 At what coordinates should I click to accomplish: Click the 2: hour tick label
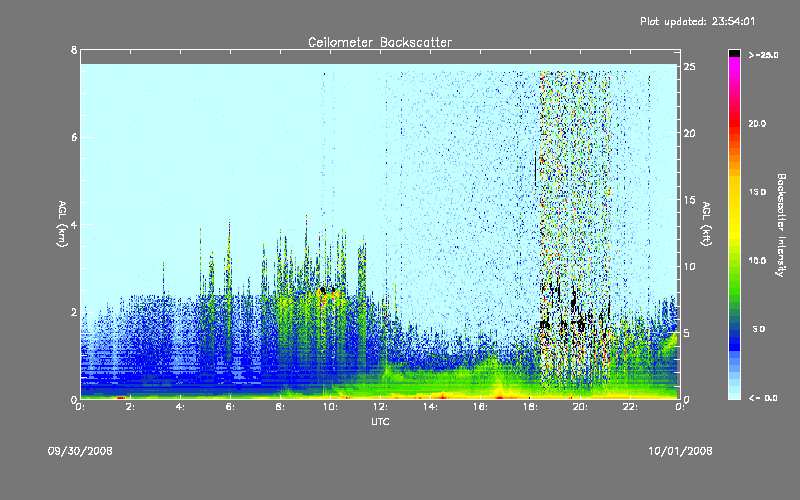[131, 407]
